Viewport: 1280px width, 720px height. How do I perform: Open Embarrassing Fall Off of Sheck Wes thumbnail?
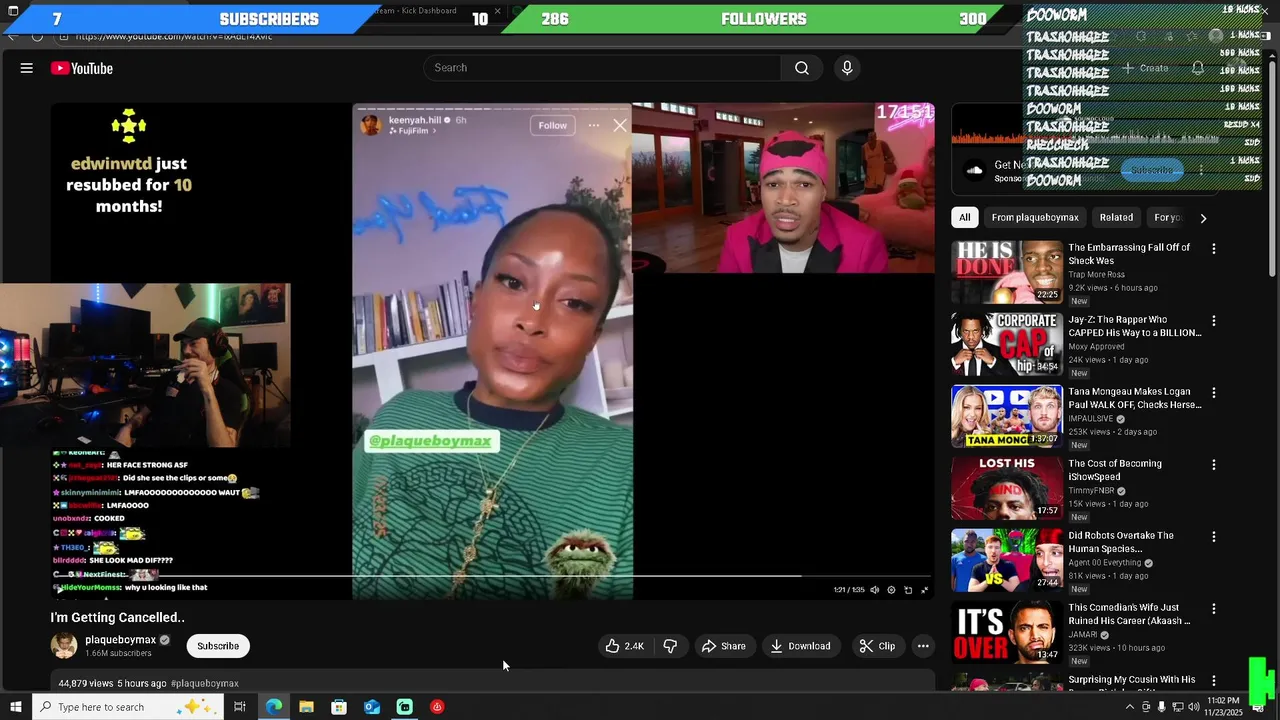(x=1007, y=272)
